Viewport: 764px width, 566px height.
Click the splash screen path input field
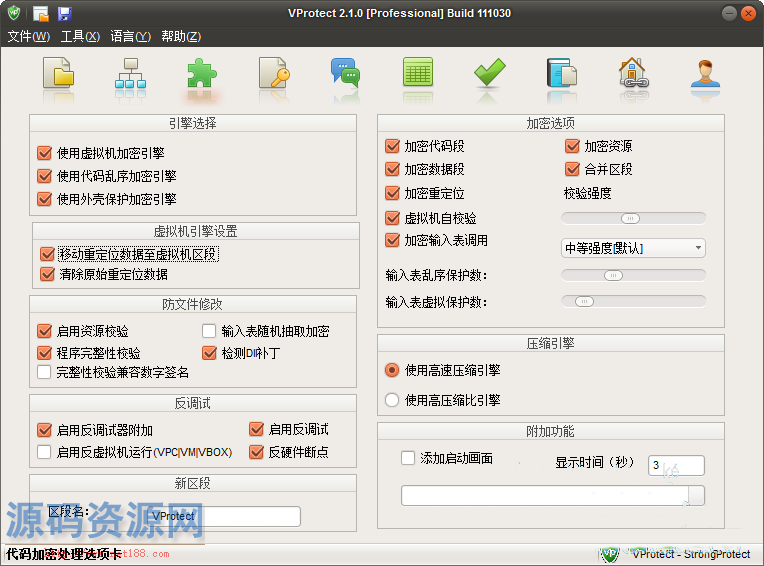click(545, 495)
